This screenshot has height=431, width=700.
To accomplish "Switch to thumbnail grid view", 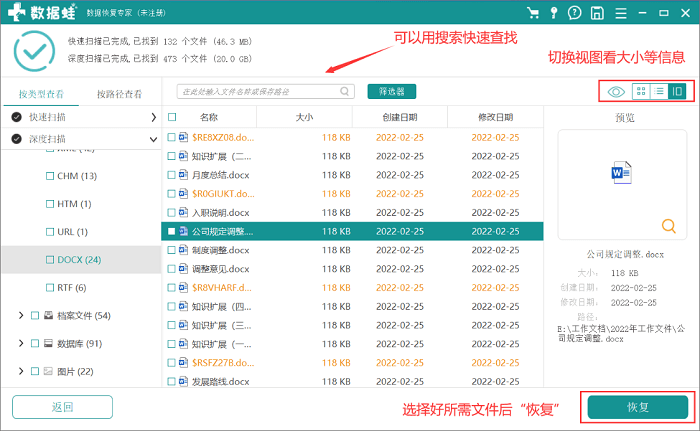I will point(641,92).
